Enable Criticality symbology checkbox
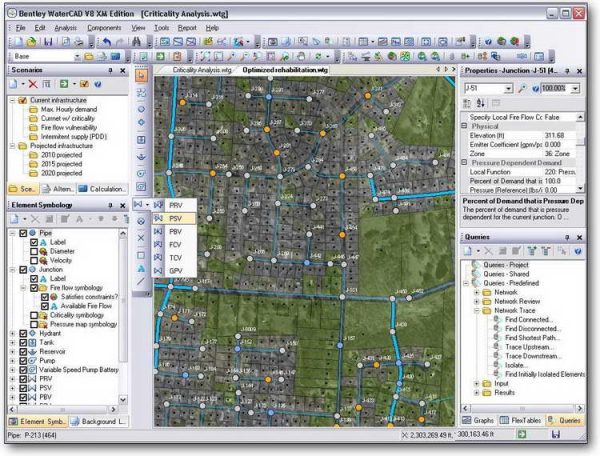The width and height of the screenshot is (600, 456). [34, 315]
